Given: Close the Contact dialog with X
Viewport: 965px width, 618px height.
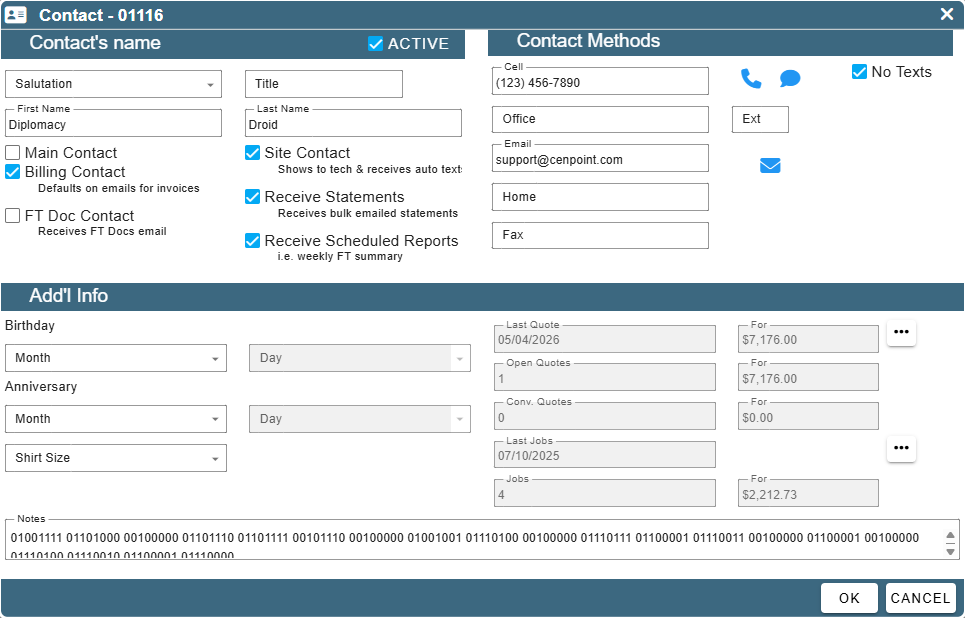Looking at the screenshot, I should click(947, 14).
